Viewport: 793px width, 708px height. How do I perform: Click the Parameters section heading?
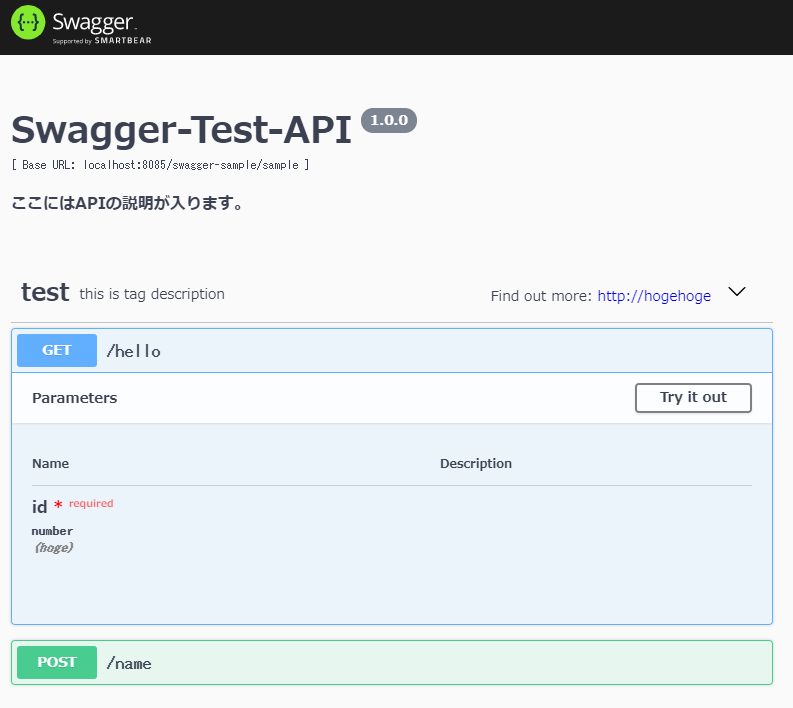[x=74, y=398]
